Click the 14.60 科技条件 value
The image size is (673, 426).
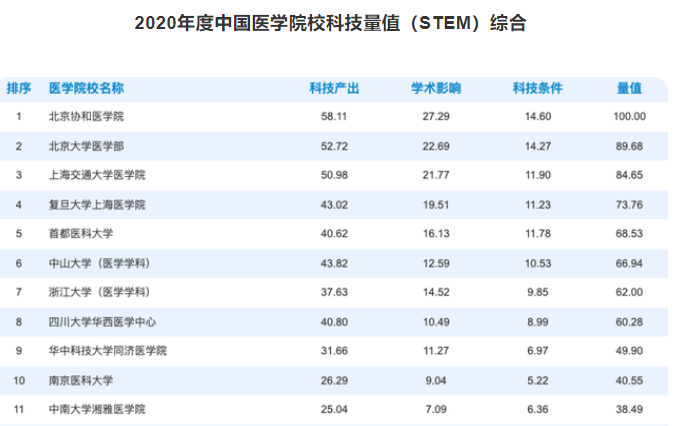[537, 116]
